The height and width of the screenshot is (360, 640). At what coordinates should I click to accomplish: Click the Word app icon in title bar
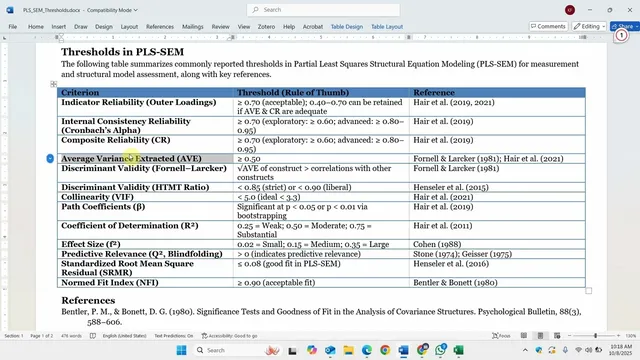pos(10,10)
